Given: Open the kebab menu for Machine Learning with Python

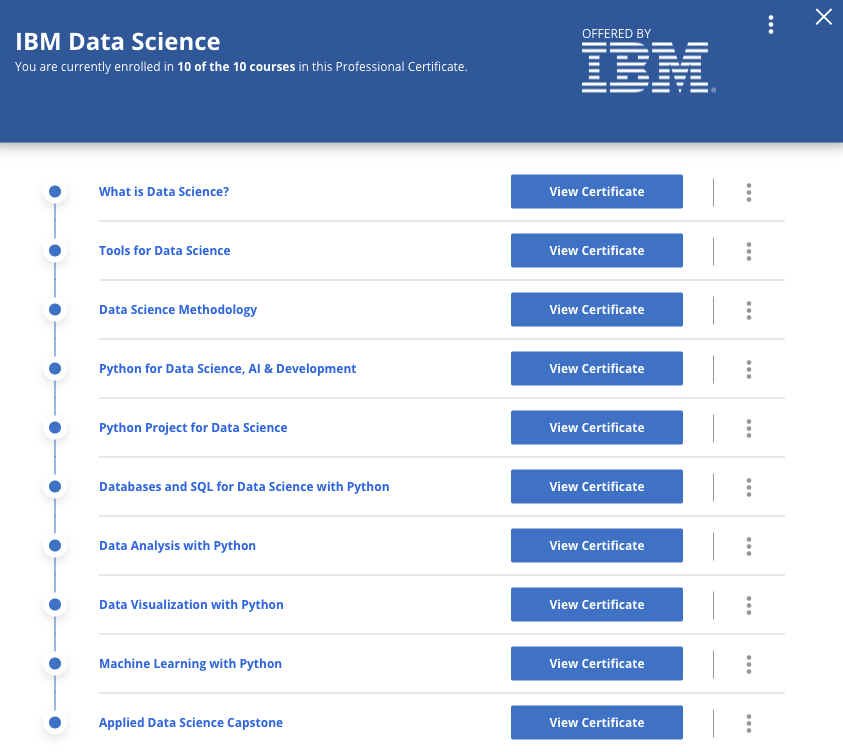Looking at the screenshot, I should pyautogui.click(x=748, y=664).
